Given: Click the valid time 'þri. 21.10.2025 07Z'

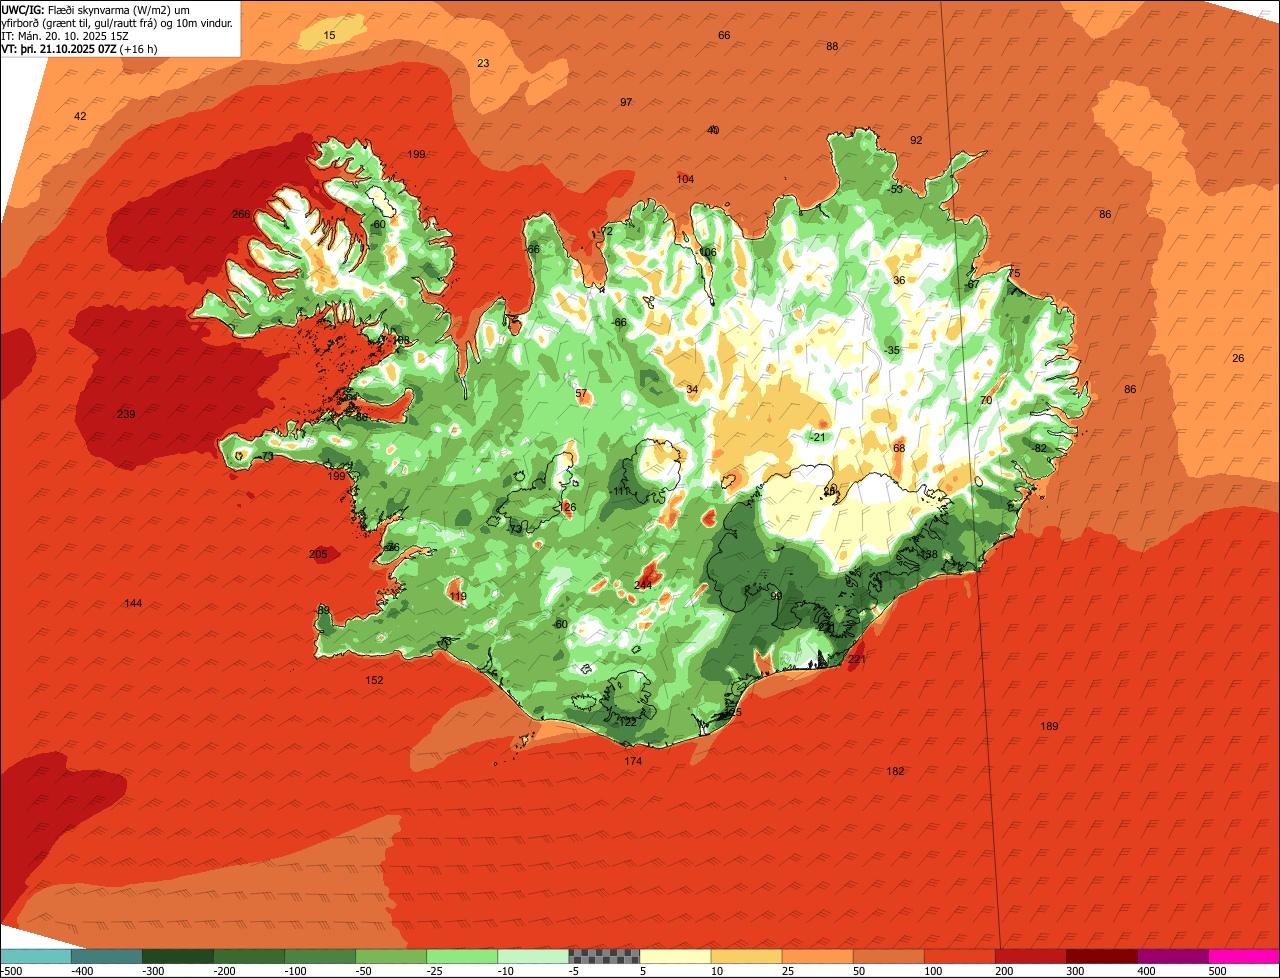Looking at the screenshot, I should tap(67, 48).
